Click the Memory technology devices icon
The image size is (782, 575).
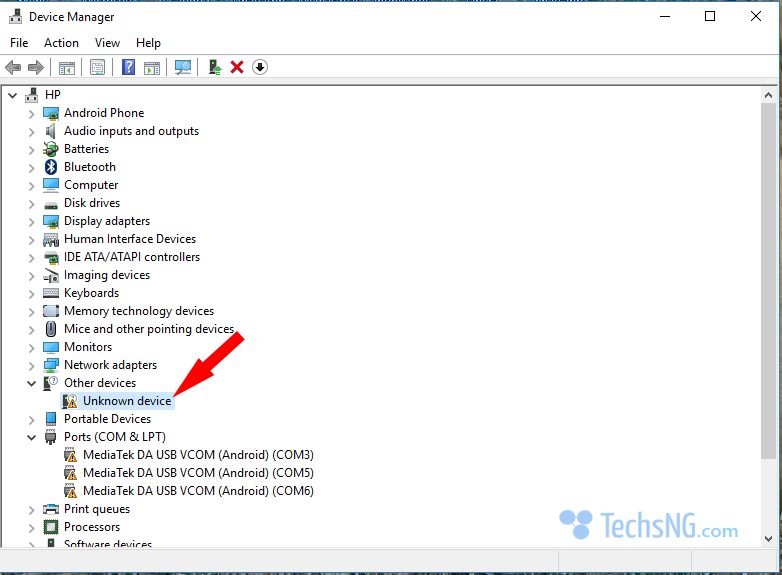(x=51, y=311)
